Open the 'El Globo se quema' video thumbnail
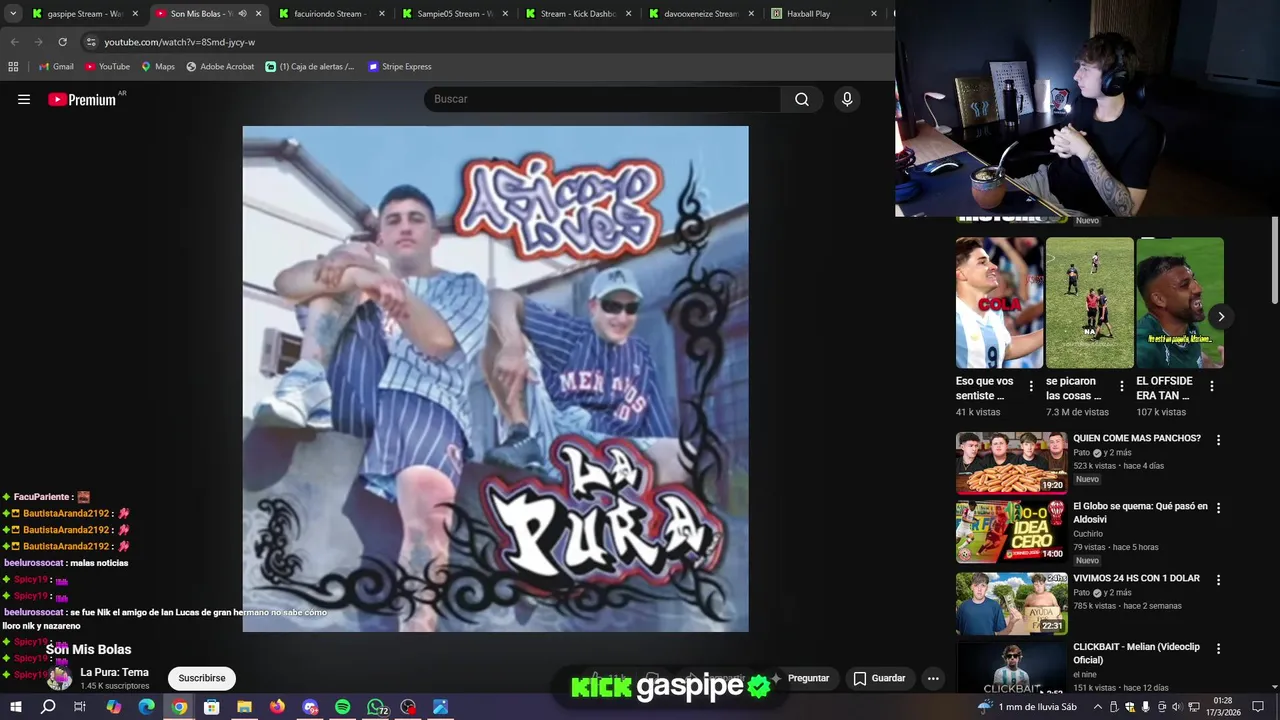This screenshot has height=720, width=1280. pos(1011,531)
